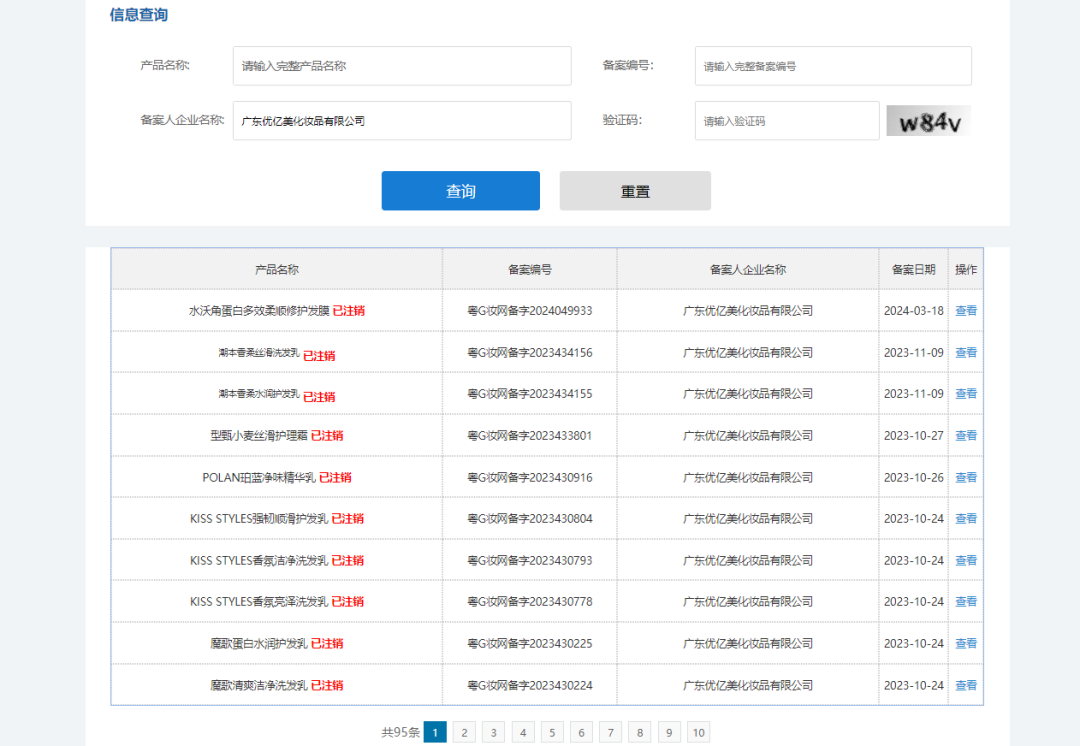Click the 产品名称 column header
This screenshot has height=746, width=1080.
(x=277, y=270)
